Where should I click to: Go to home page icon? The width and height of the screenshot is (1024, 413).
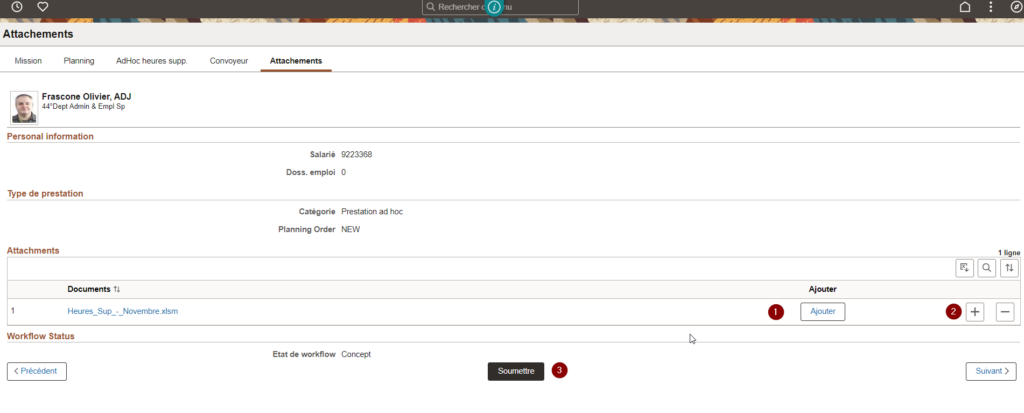tap(964, 7)
